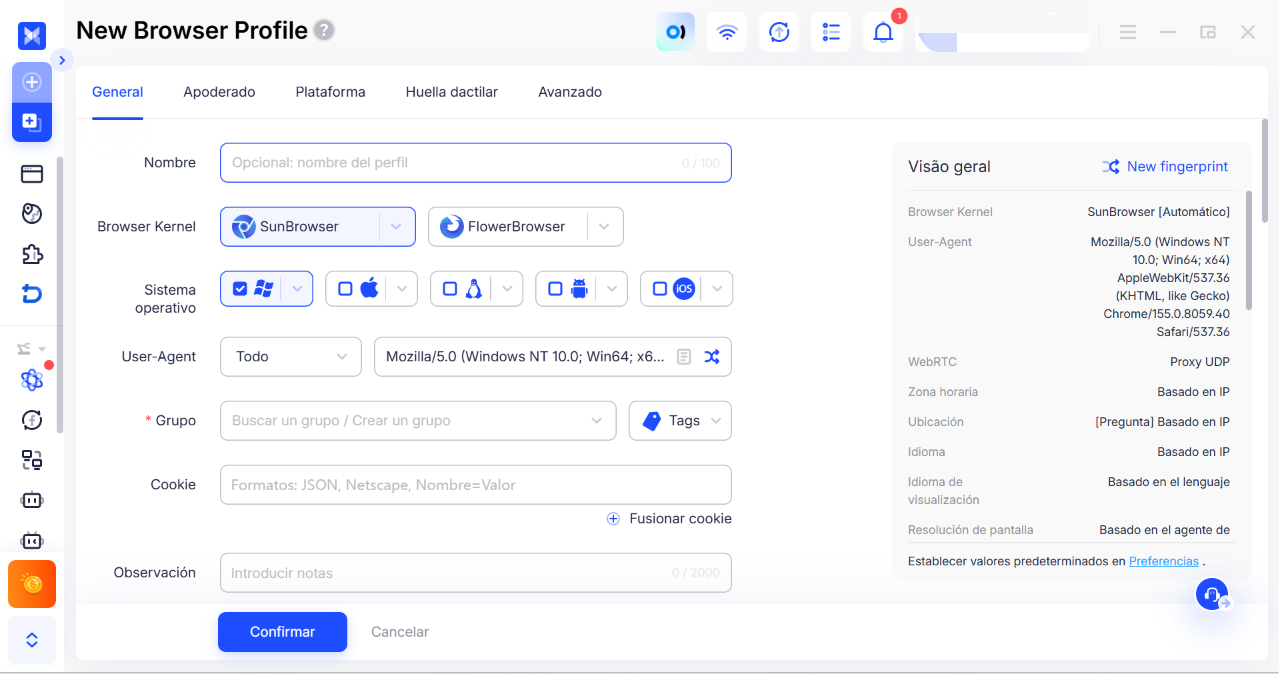Open the Tags dropdown
The width and height of the screenshot is (1279, 674).
coord(680,420)
